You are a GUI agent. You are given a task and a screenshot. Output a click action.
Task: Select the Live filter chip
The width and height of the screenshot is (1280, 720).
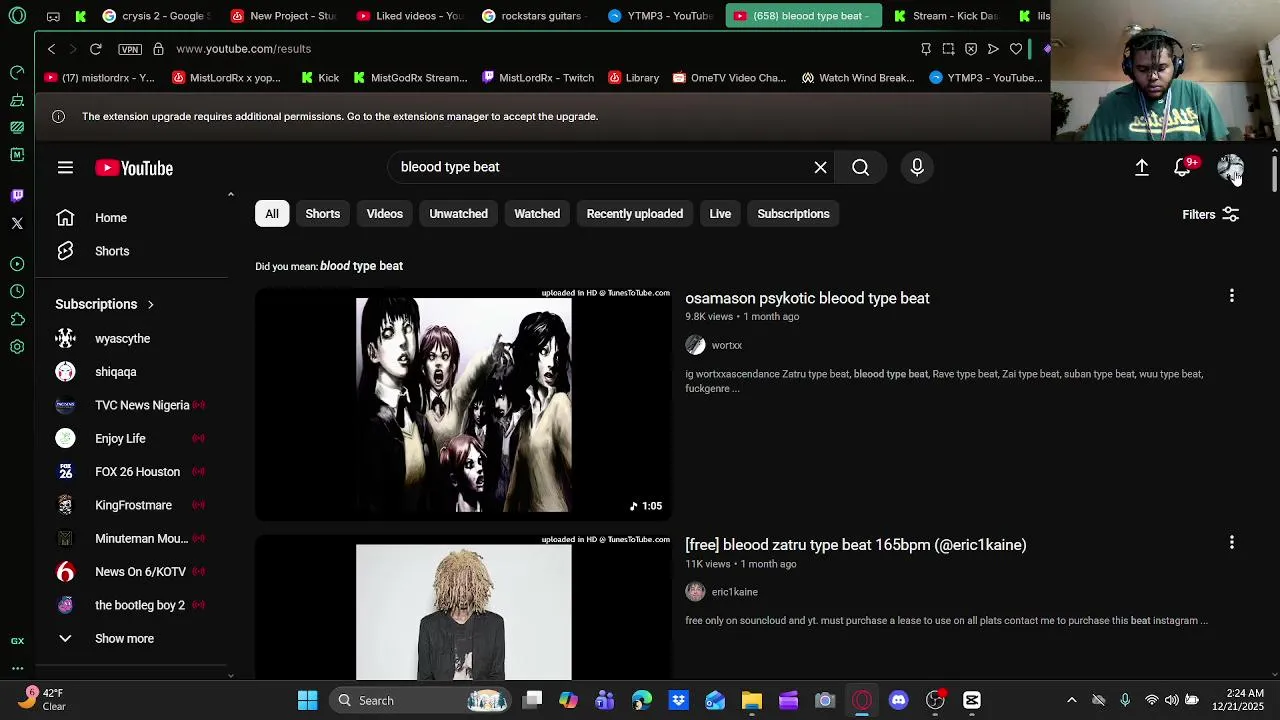coord(720,214)
